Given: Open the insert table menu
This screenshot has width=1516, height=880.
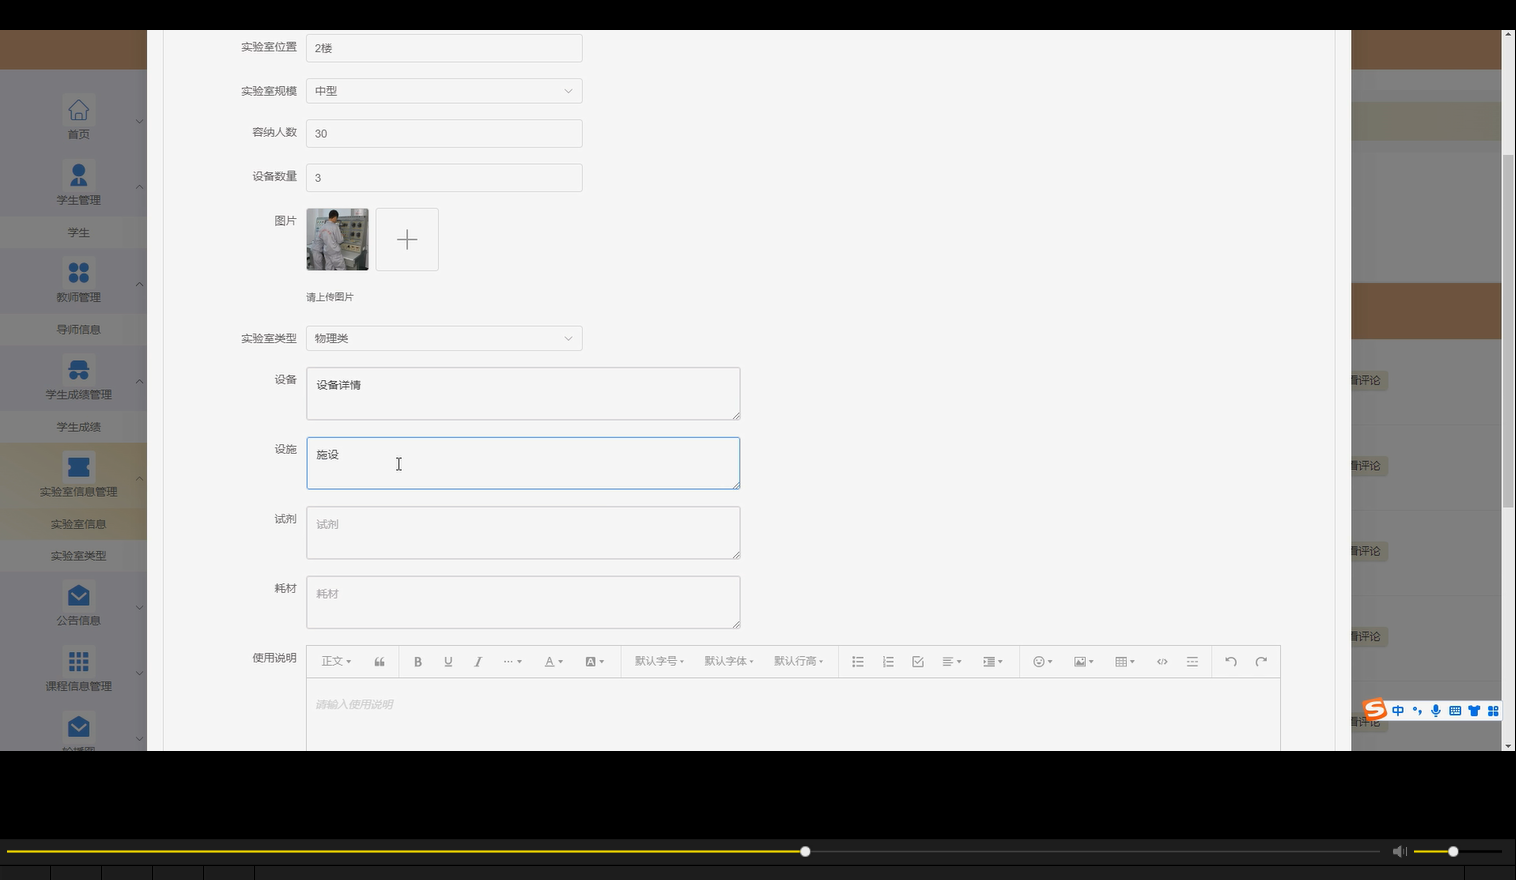Looking at the screenshot, I should [1124, 662].
